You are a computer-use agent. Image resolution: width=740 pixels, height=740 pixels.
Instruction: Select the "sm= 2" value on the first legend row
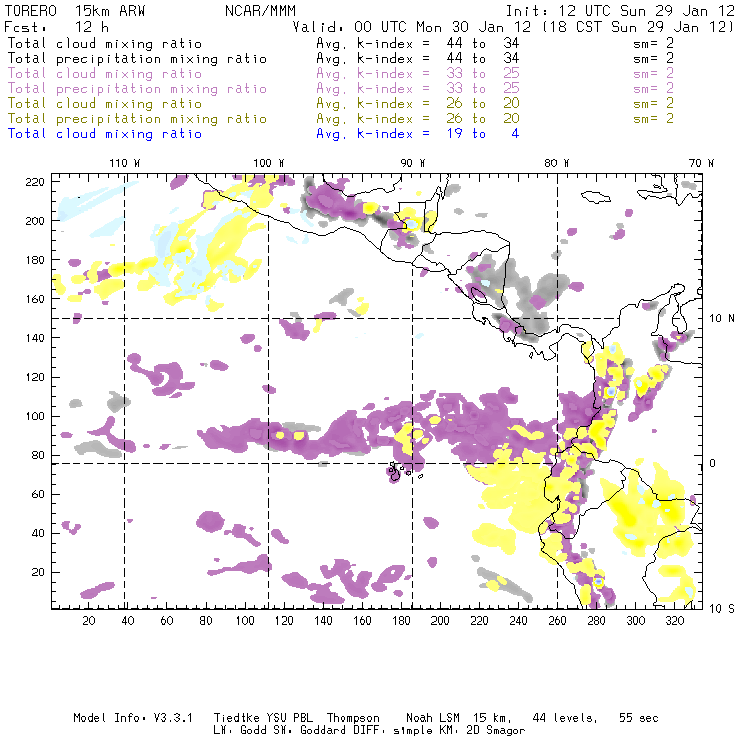pos(653,43)
